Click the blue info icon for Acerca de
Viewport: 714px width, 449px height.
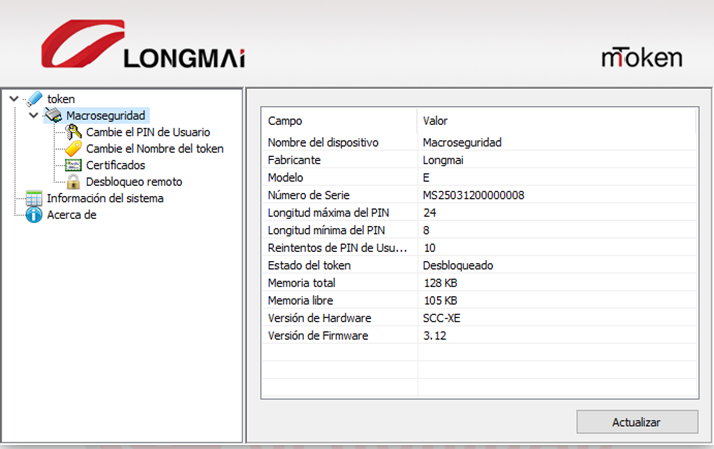[x=34, y=214]
